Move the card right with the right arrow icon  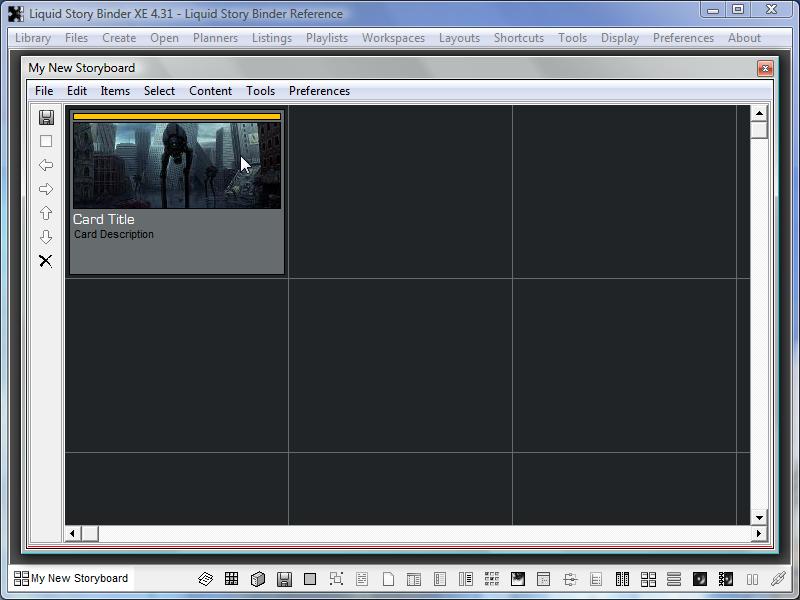pos(46,189)
